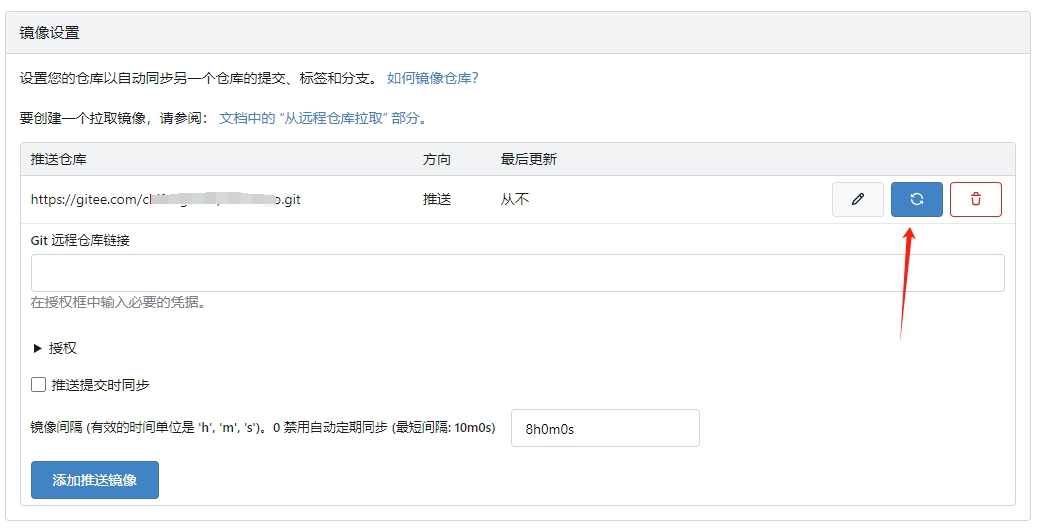Open the 如何镜像仓库? help link
This screenshot has width=1045, height=532.
pos(433,78)
